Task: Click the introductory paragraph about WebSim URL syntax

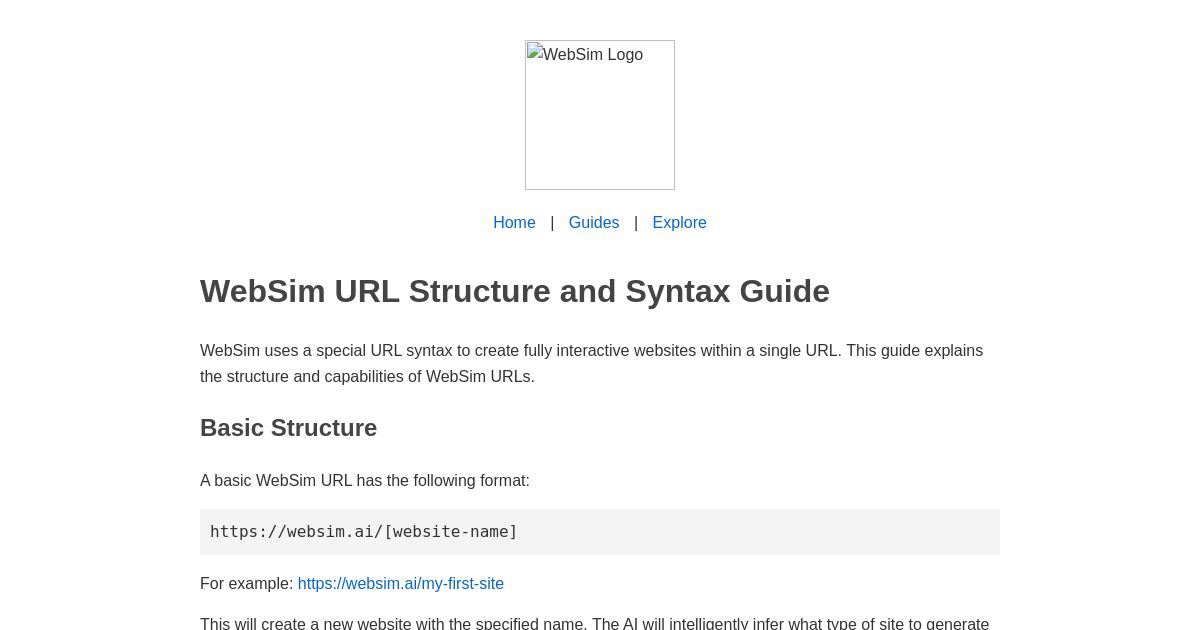Action: pos(591,363)
